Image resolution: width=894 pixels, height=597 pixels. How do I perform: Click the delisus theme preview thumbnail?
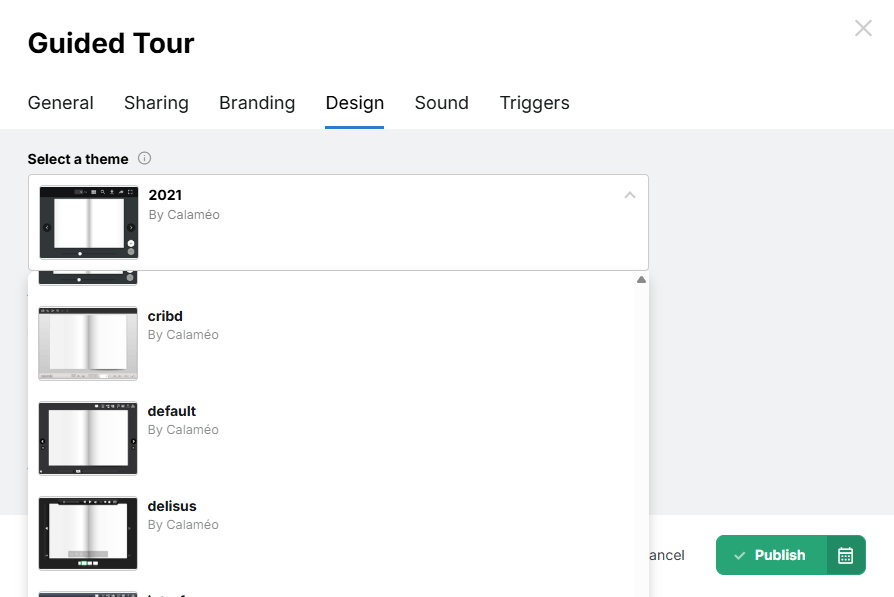click(88, 533)
